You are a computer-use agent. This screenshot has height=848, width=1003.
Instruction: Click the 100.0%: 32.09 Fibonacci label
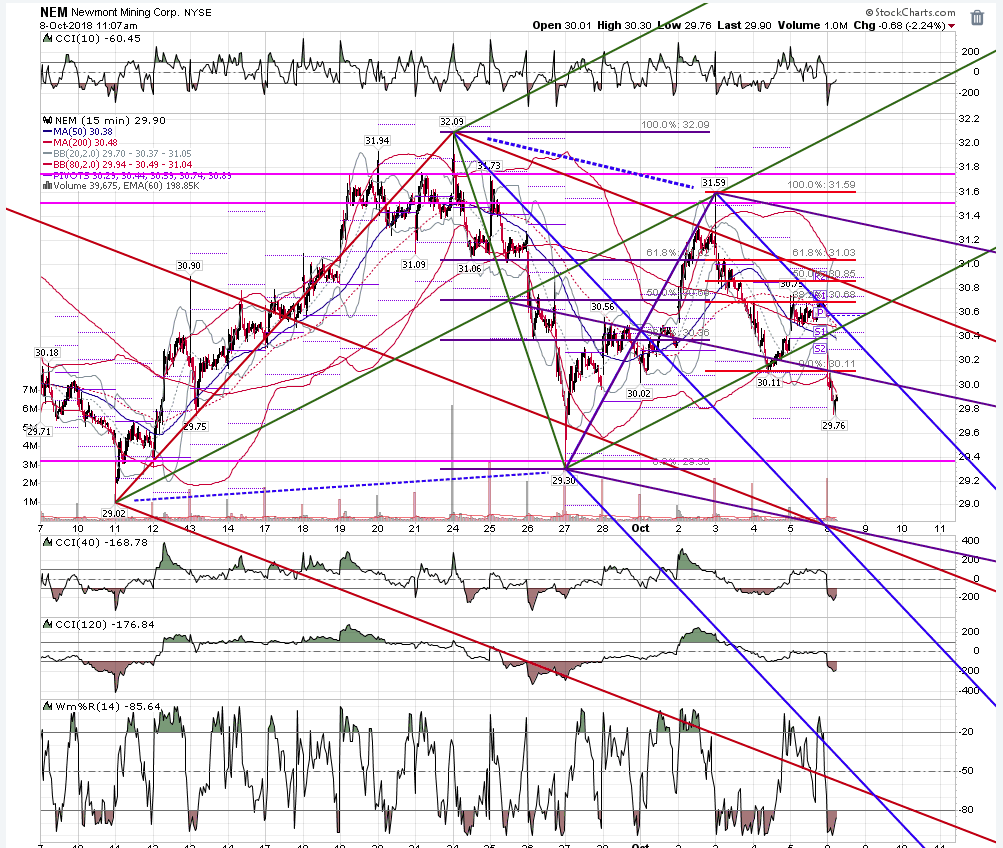(675, 125)
